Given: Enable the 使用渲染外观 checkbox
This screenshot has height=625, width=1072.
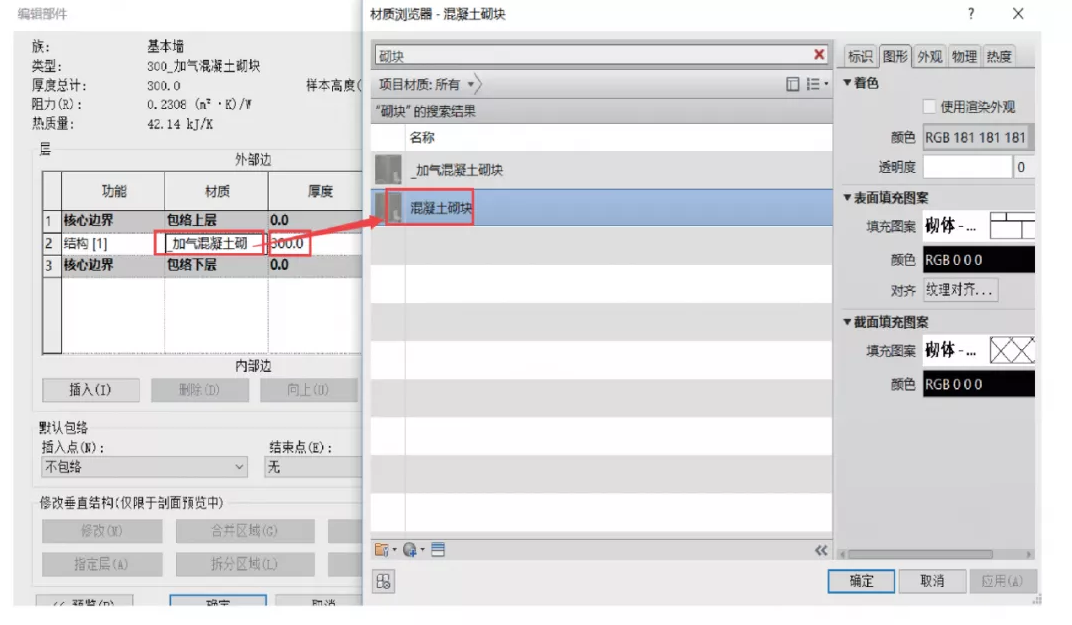Looking at the screenshot, I should [x=929, y=107].
